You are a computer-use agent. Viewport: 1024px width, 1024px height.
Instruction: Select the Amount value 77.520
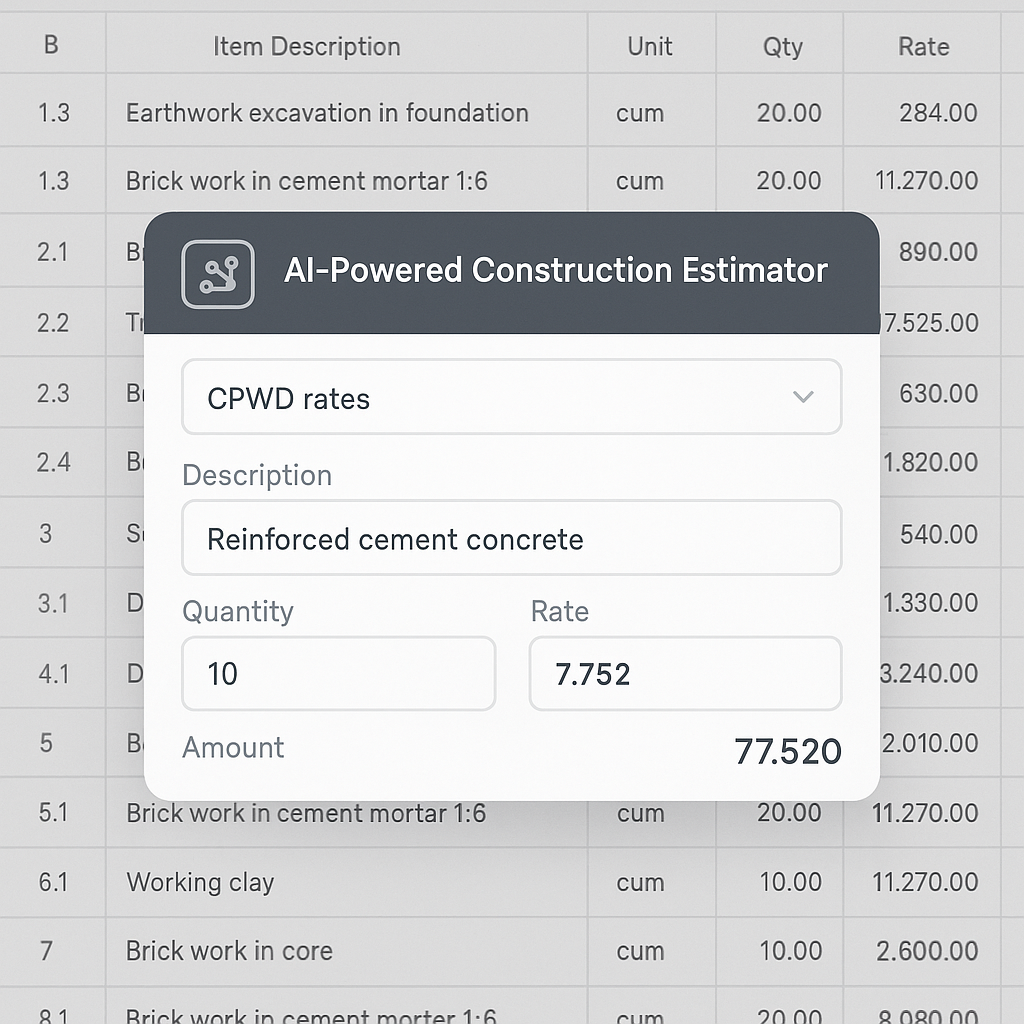click(x=788, y=751)
